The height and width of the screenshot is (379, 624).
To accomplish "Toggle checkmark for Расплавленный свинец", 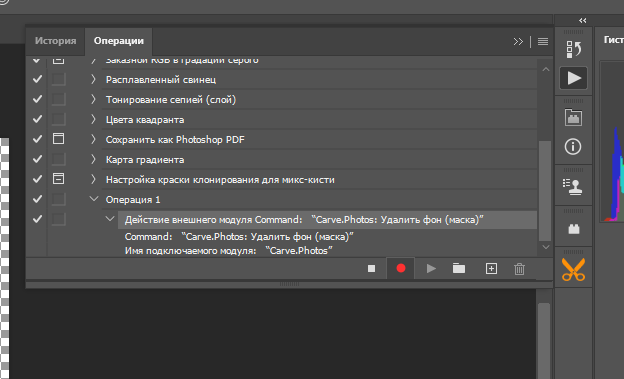I will pyautogui.click(x=37, y=79).
